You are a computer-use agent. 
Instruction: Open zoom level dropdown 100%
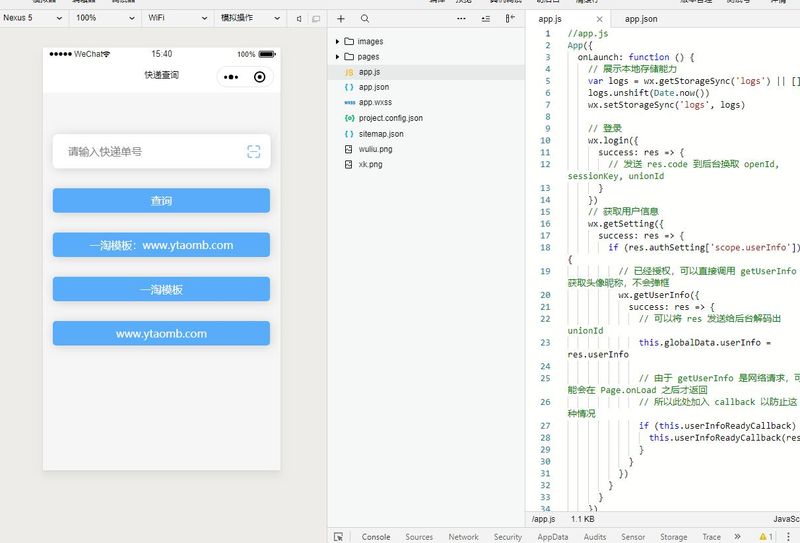click(106, 18)
